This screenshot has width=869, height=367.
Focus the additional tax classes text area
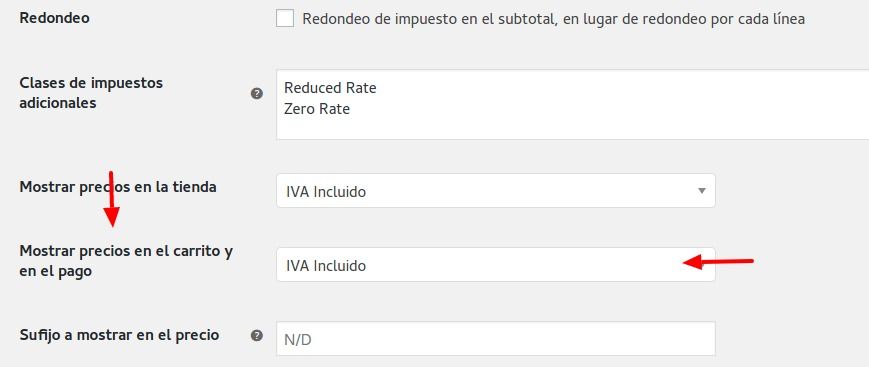point(572,105)
